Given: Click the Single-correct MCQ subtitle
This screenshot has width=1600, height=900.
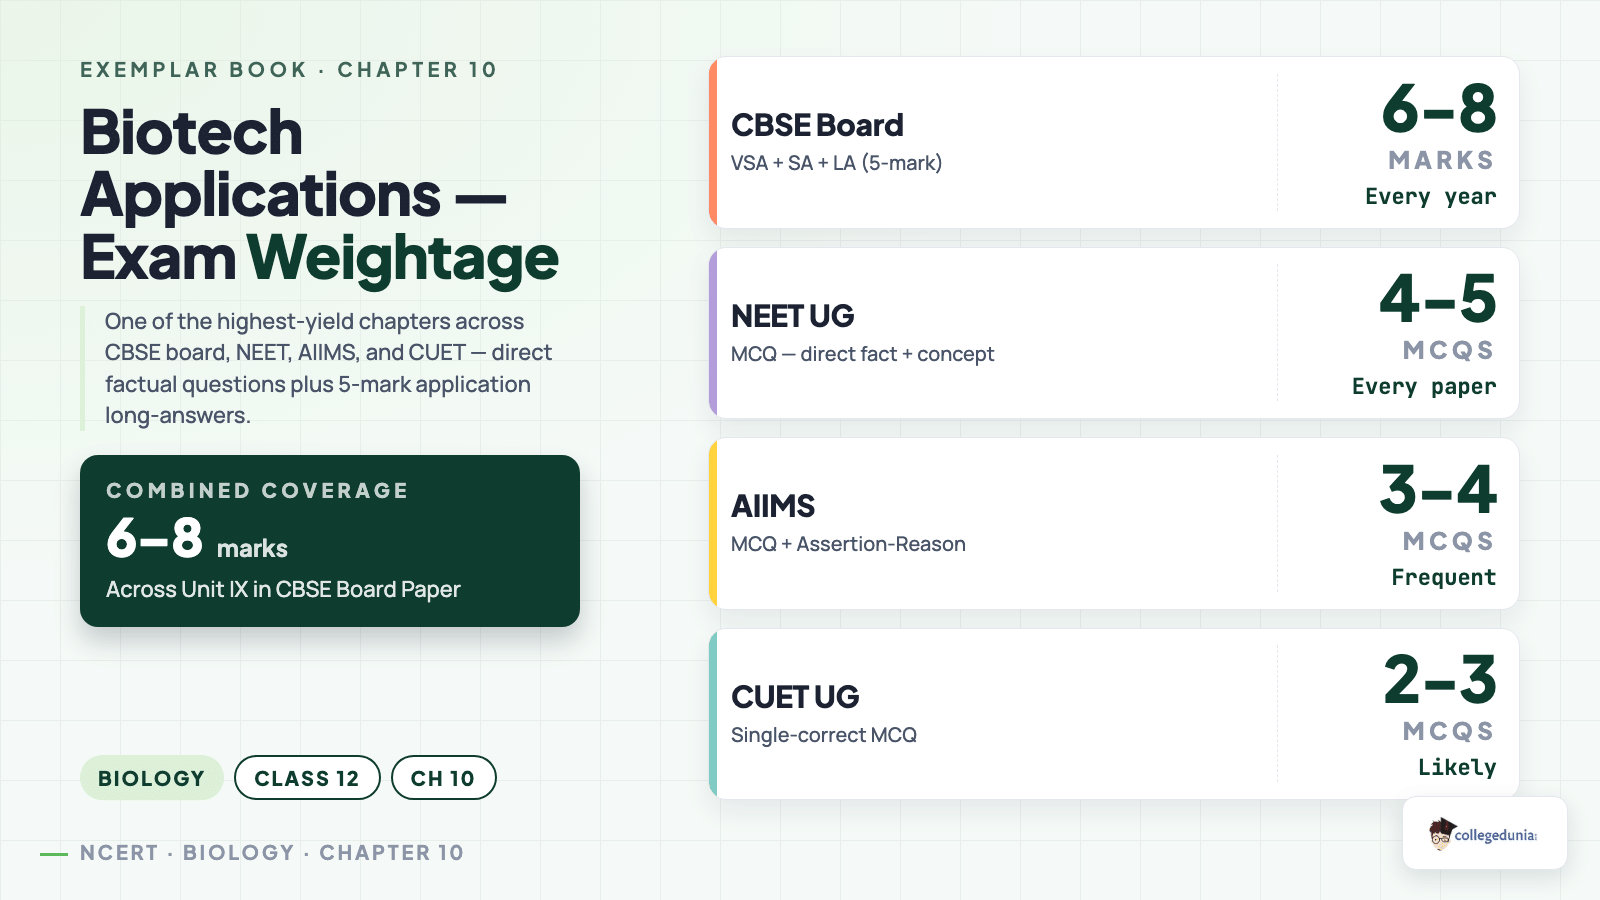Looking at the screenshot, I should [824, 735].
